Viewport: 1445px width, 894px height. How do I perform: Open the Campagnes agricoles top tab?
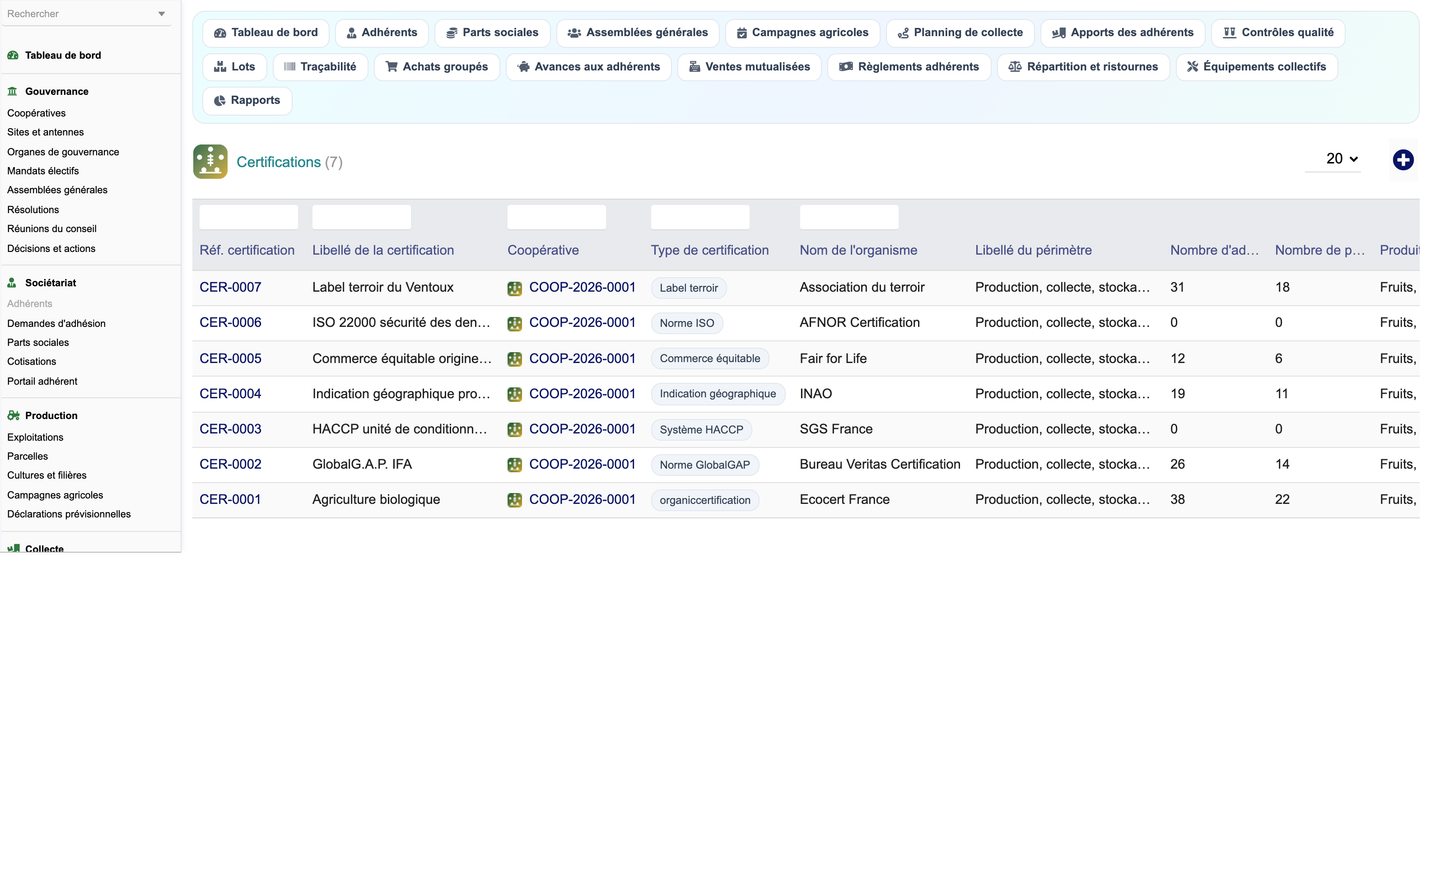(803, 33)
